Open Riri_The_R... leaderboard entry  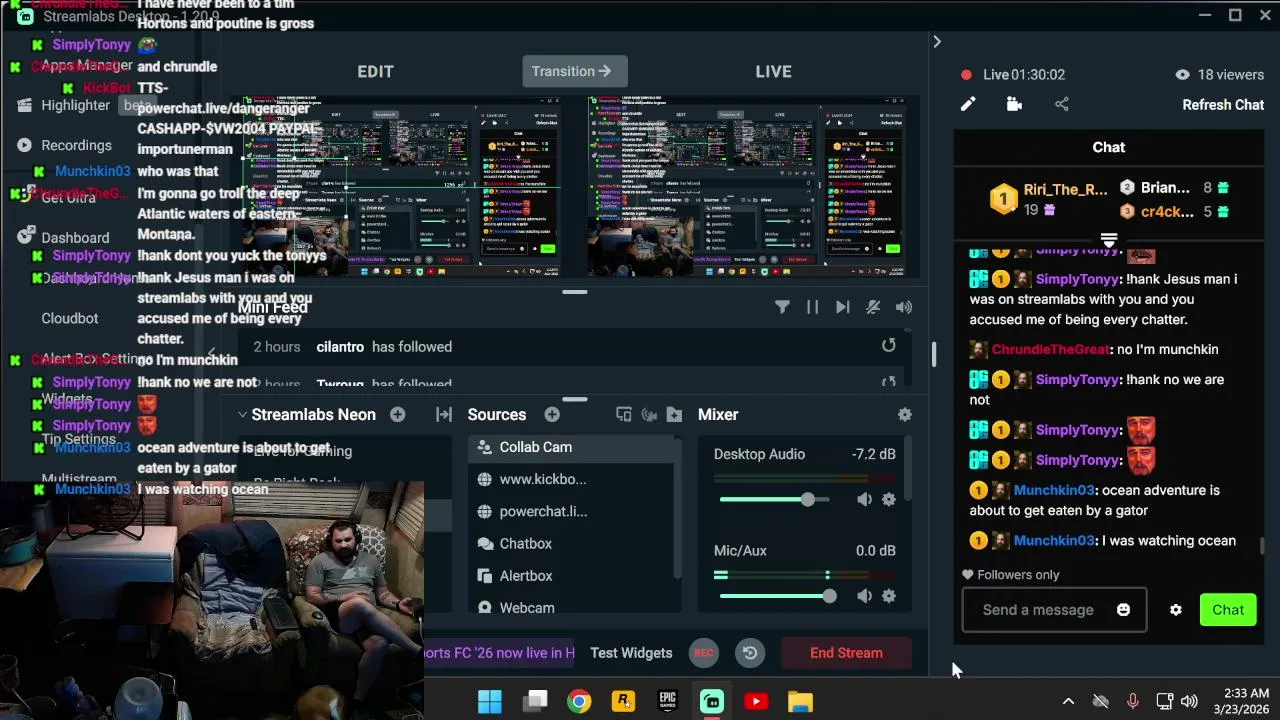[x=1046, y=199]
